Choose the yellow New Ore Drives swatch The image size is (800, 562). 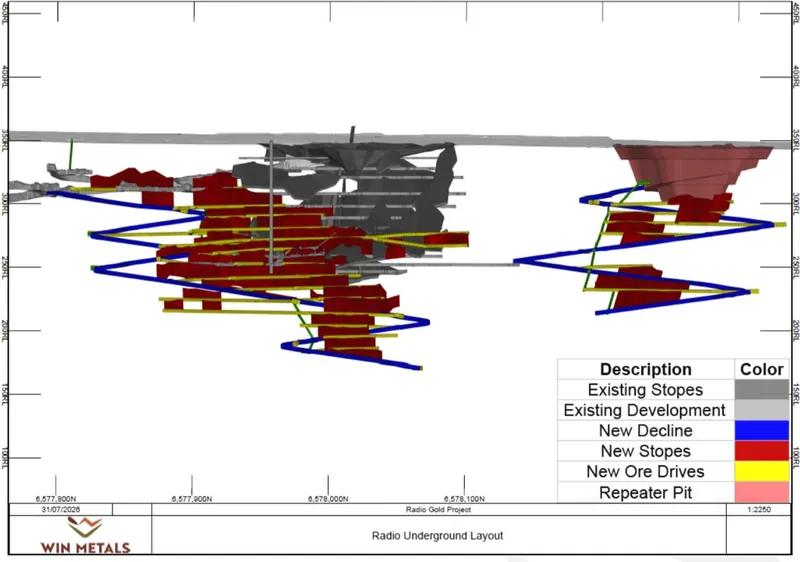pyautogui.click(x=762, y=471)
